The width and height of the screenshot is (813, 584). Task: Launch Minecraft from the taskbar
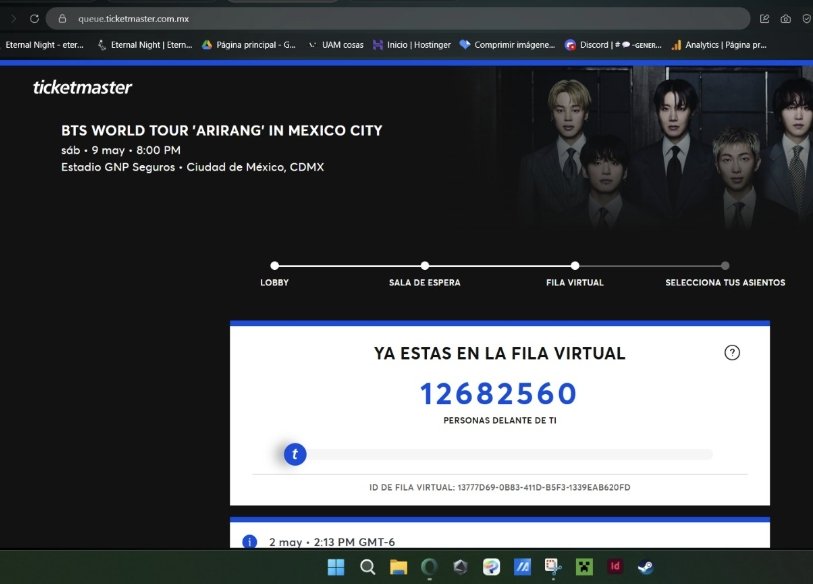click(584, 567)
